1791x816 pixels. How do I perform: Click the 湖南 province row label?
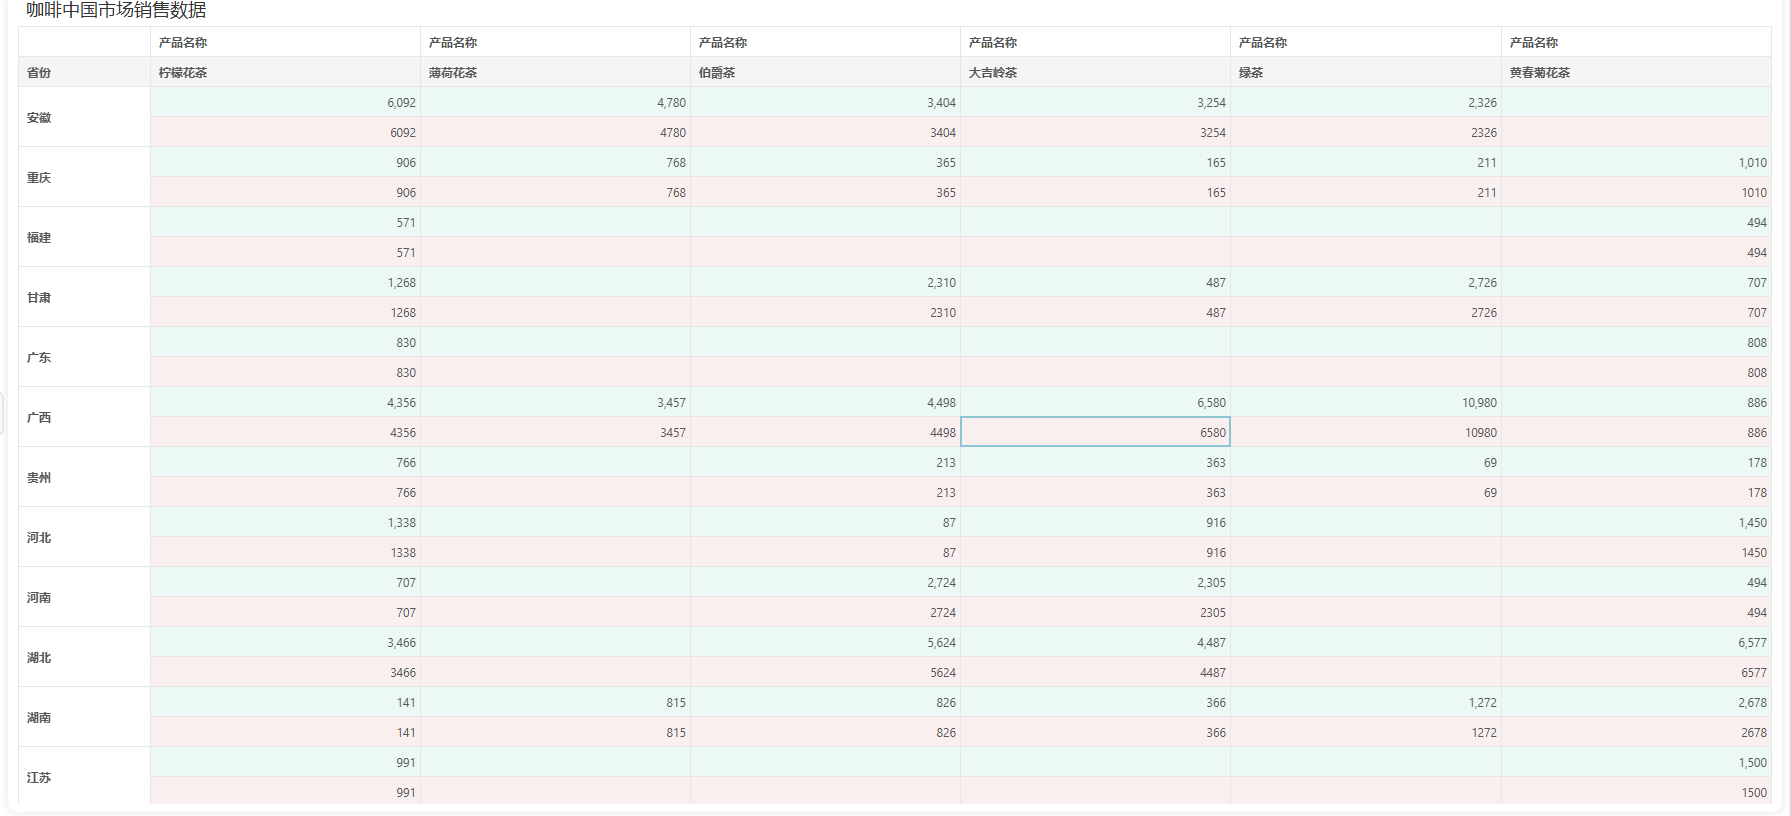[84, 717]
